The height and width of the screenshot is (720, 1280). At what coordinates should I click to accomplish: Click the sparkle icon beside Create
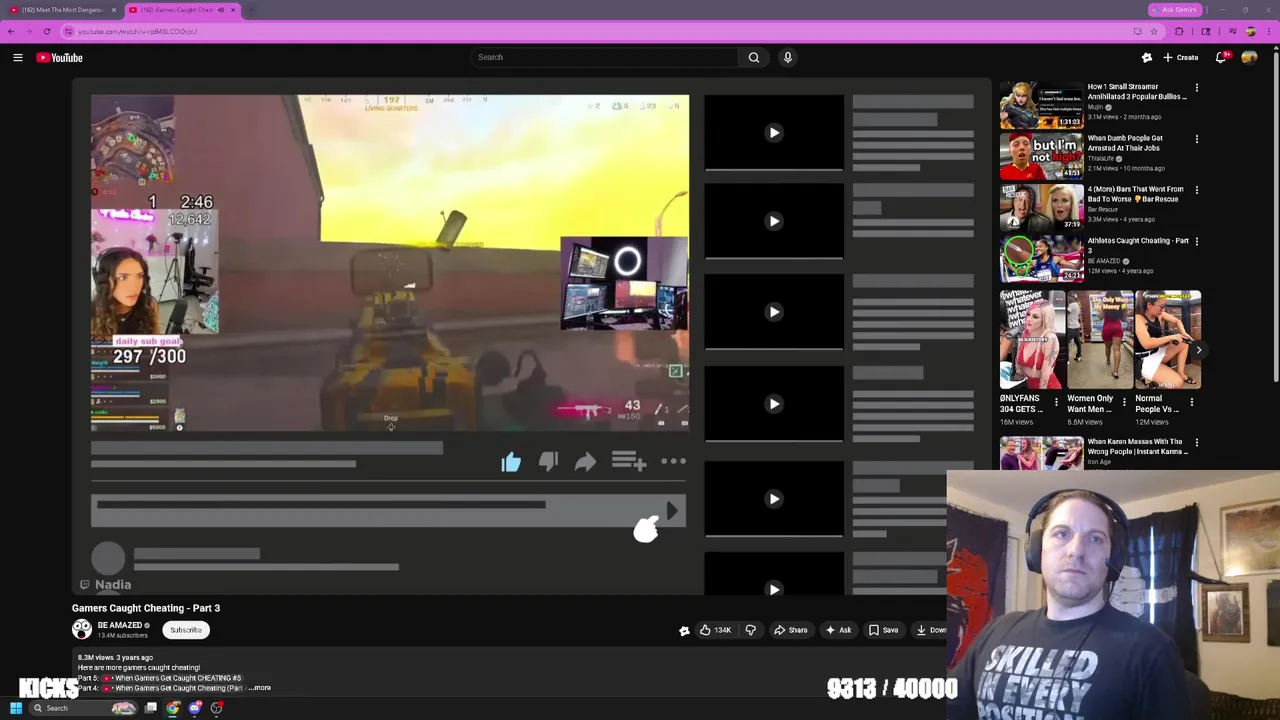click(x=1147, y=58)
